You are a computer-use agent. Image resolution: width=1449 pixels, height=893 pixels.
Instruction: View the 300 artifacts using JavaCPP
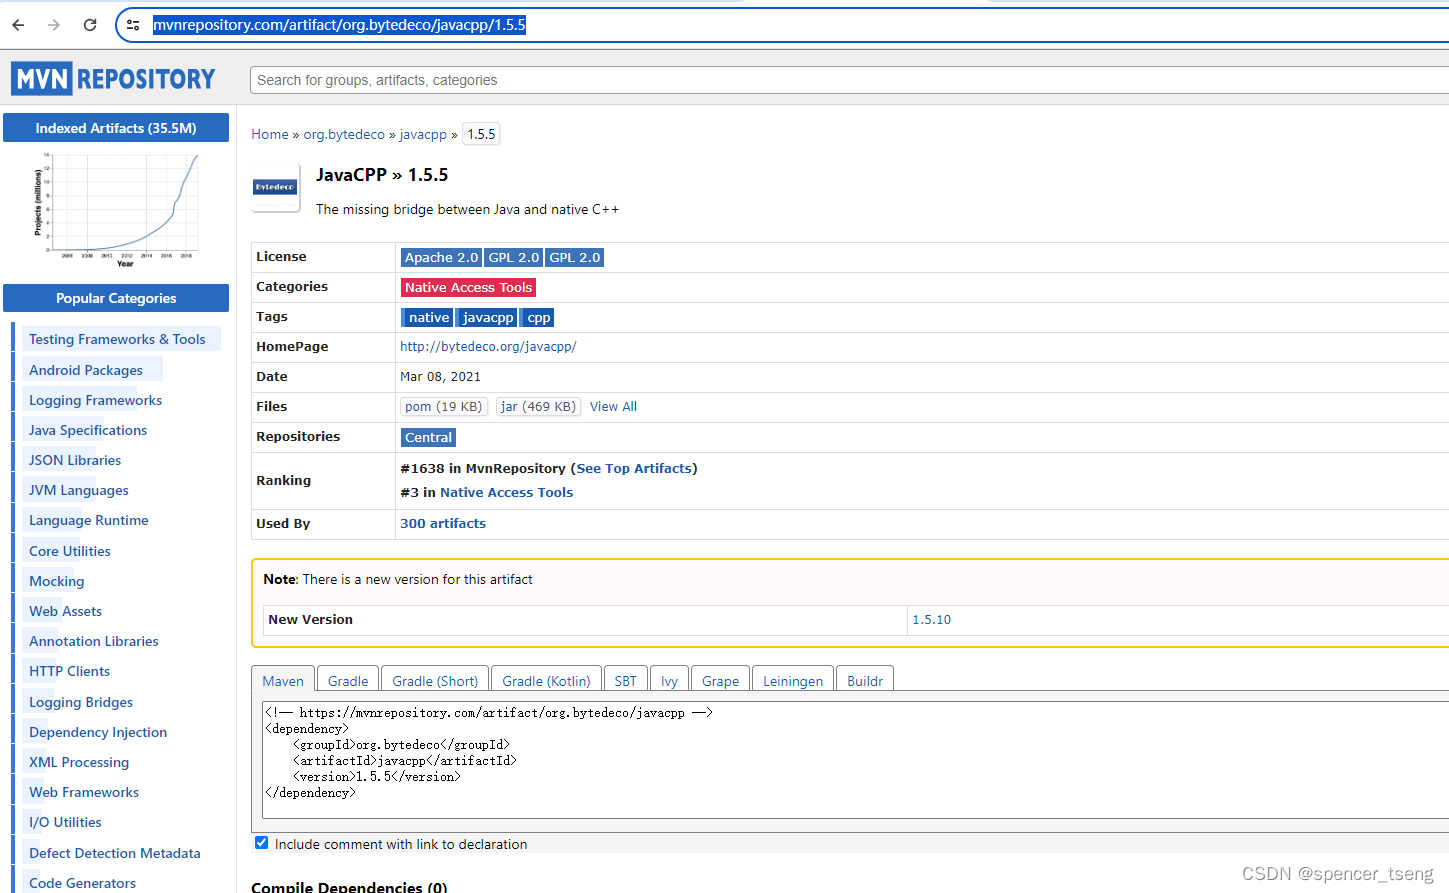tap(442, 523)
